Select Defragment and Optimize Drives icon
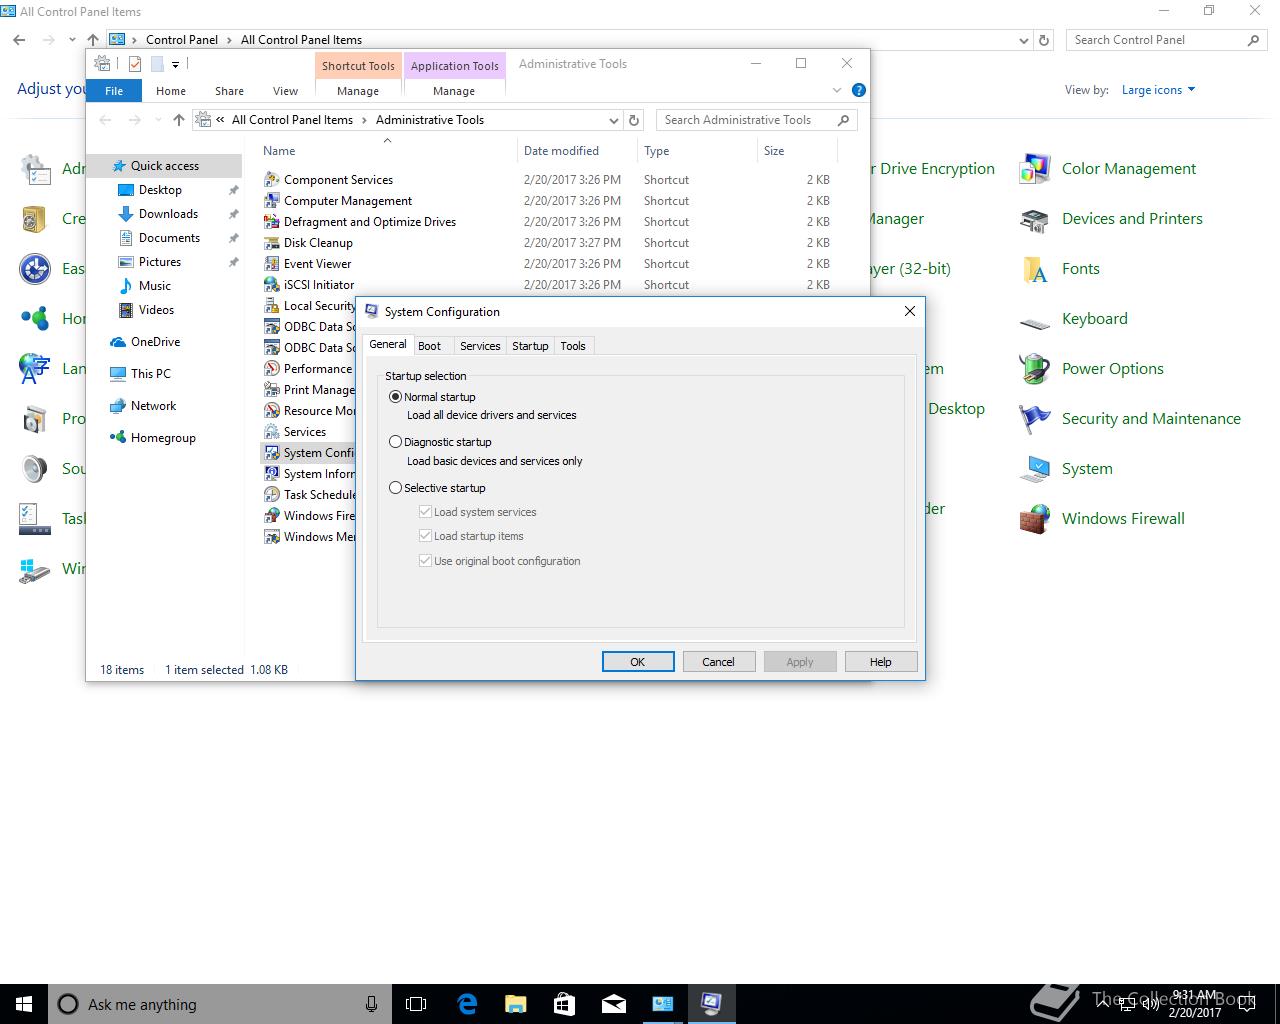Viewport: 1280px width, 1024px height. (271, 222)
